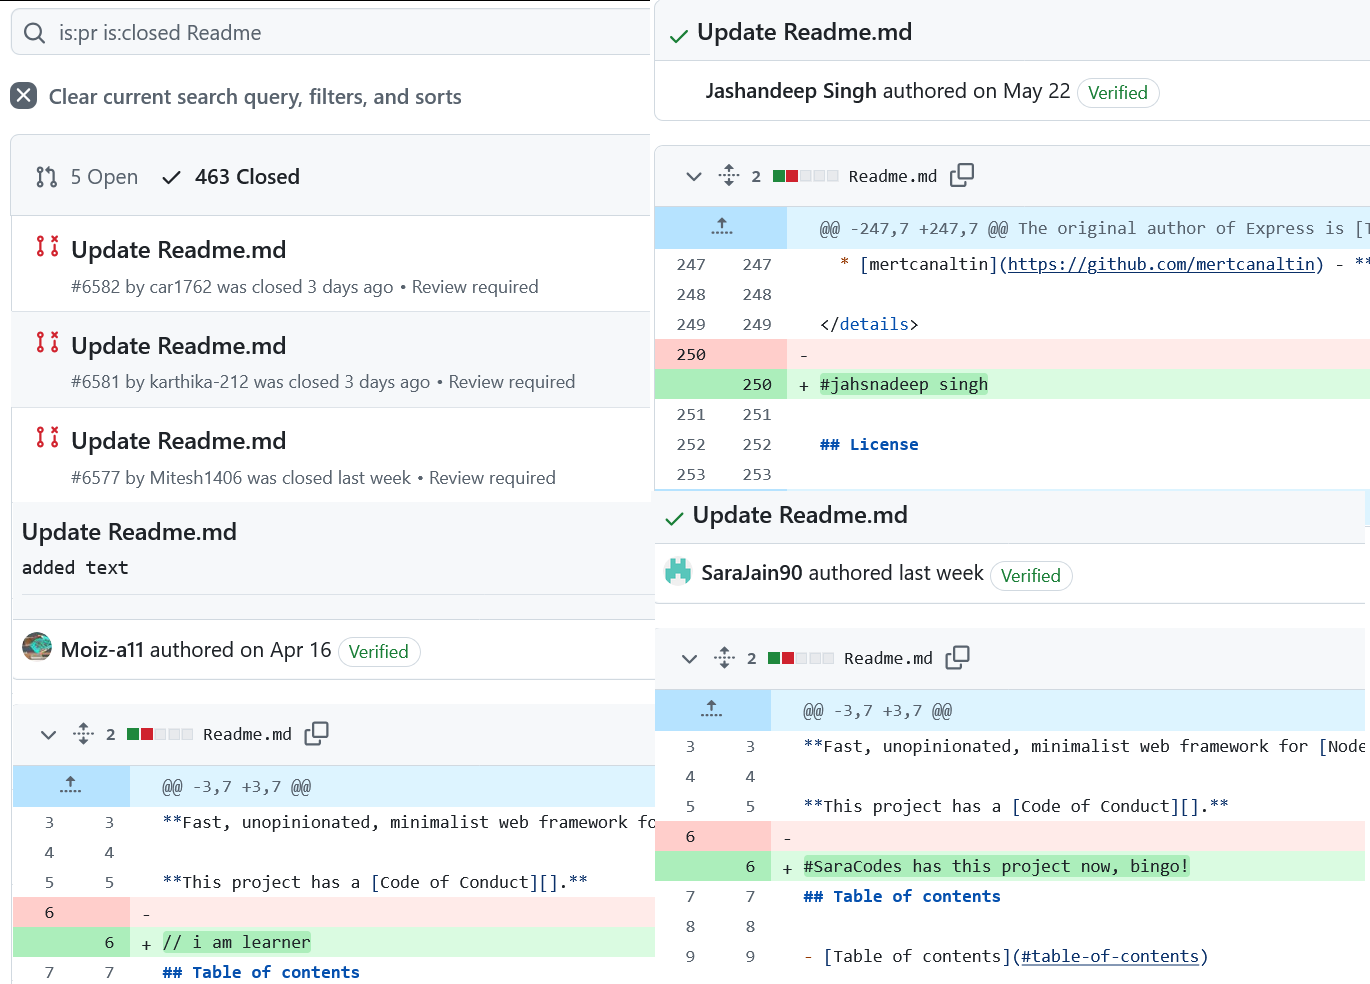
Task: Click the diffstat squares in Moiz-a11's diff
Action: coord(160,734)
